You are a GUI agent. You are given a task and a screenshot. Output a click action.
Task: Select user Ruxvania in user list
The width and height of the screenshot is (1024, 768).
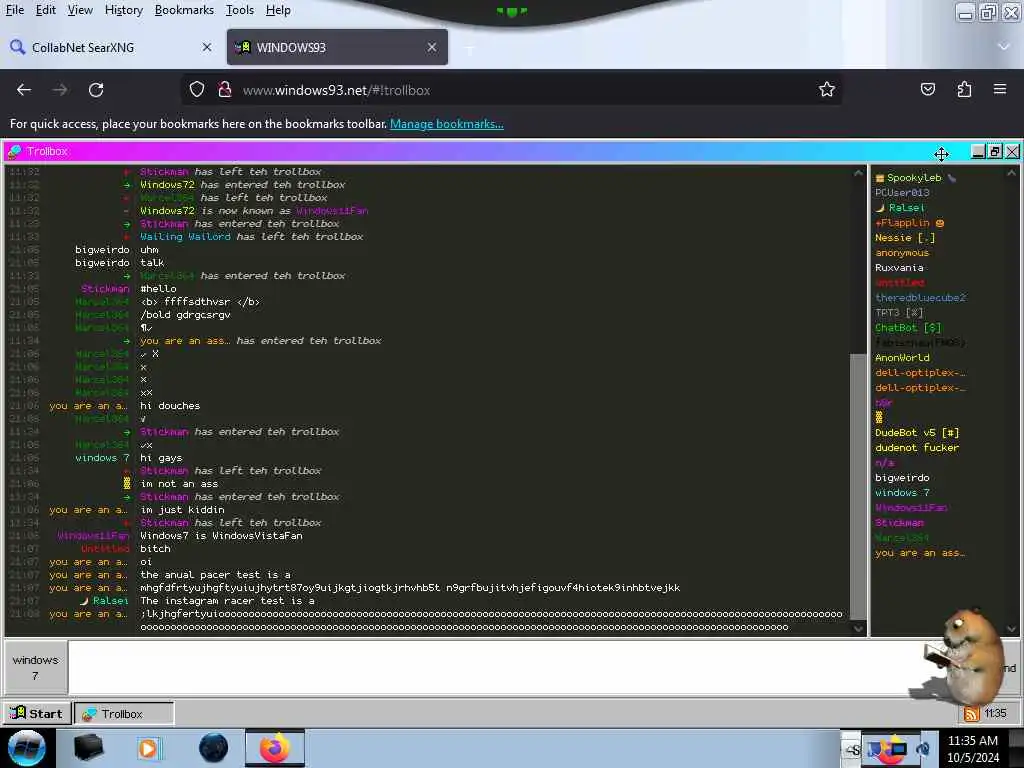pyautogui.click(x=899, y=268)
